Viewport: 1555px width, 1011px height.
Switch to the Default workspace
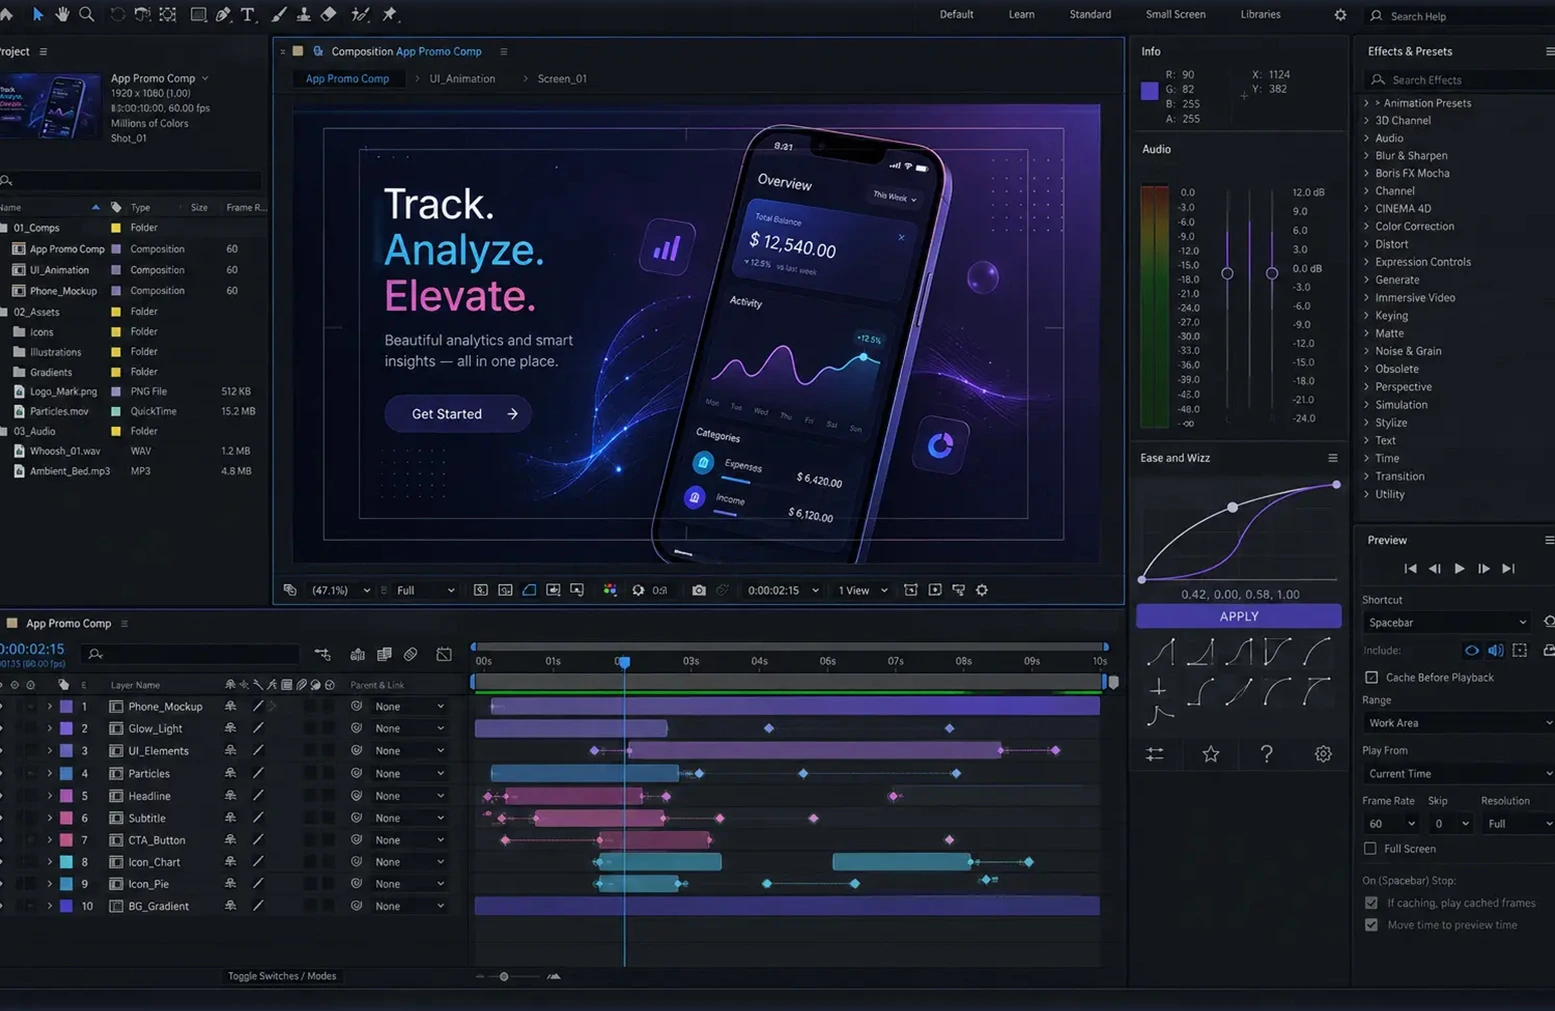pyautogui.click(x=956, y=14)
